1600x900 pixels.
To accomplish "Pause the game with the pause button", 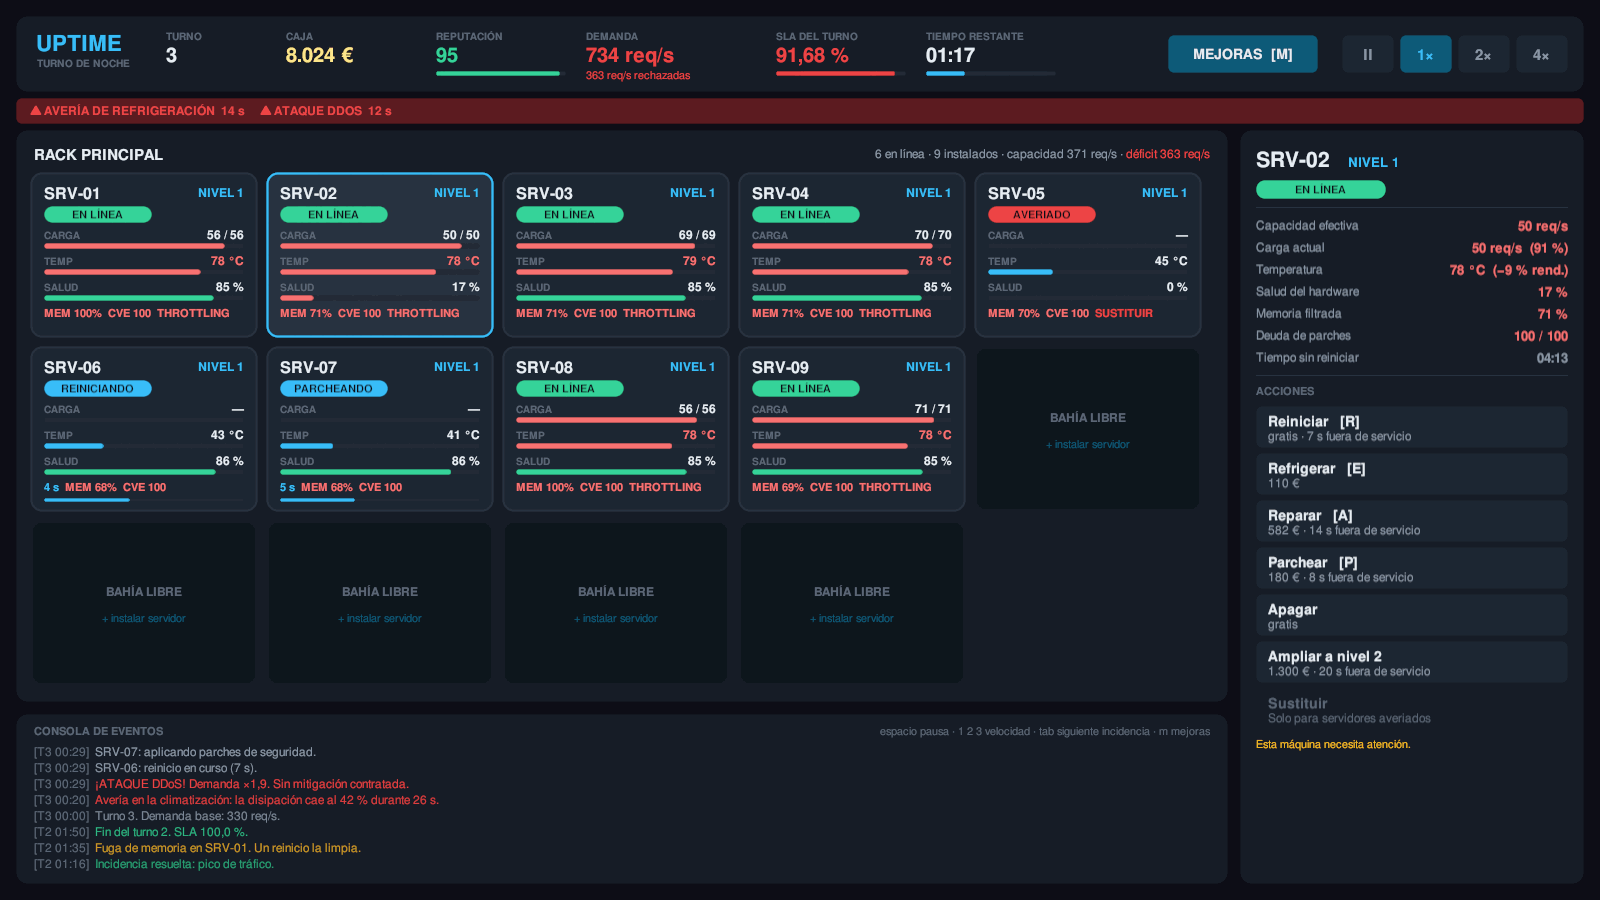I will pos(1367,54).
